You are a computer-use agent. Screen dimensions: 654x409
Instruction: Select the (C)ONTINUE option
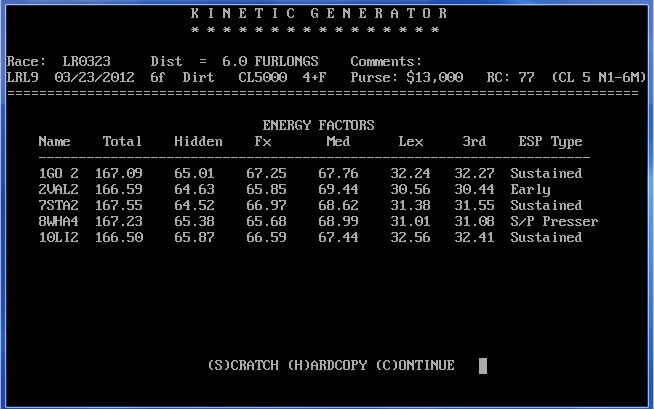click(x=415, y=366)
